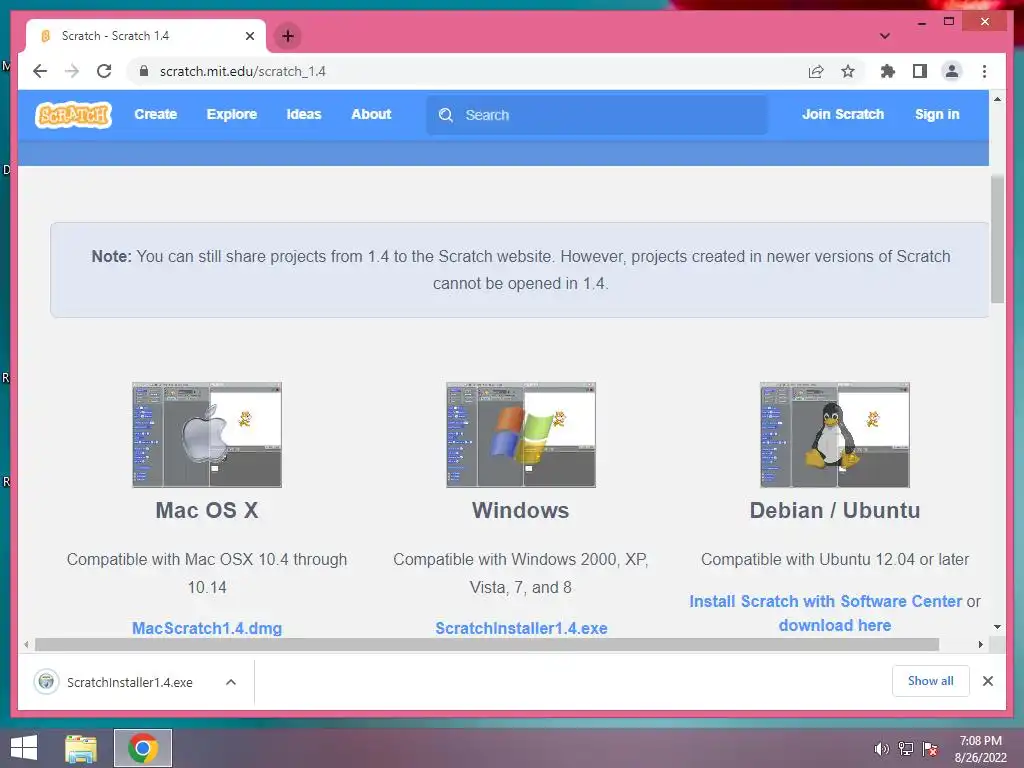Bookmark this page with the star icon
Image resolution: width=1024 pixels, height=768 pixels.
(848, 71)
